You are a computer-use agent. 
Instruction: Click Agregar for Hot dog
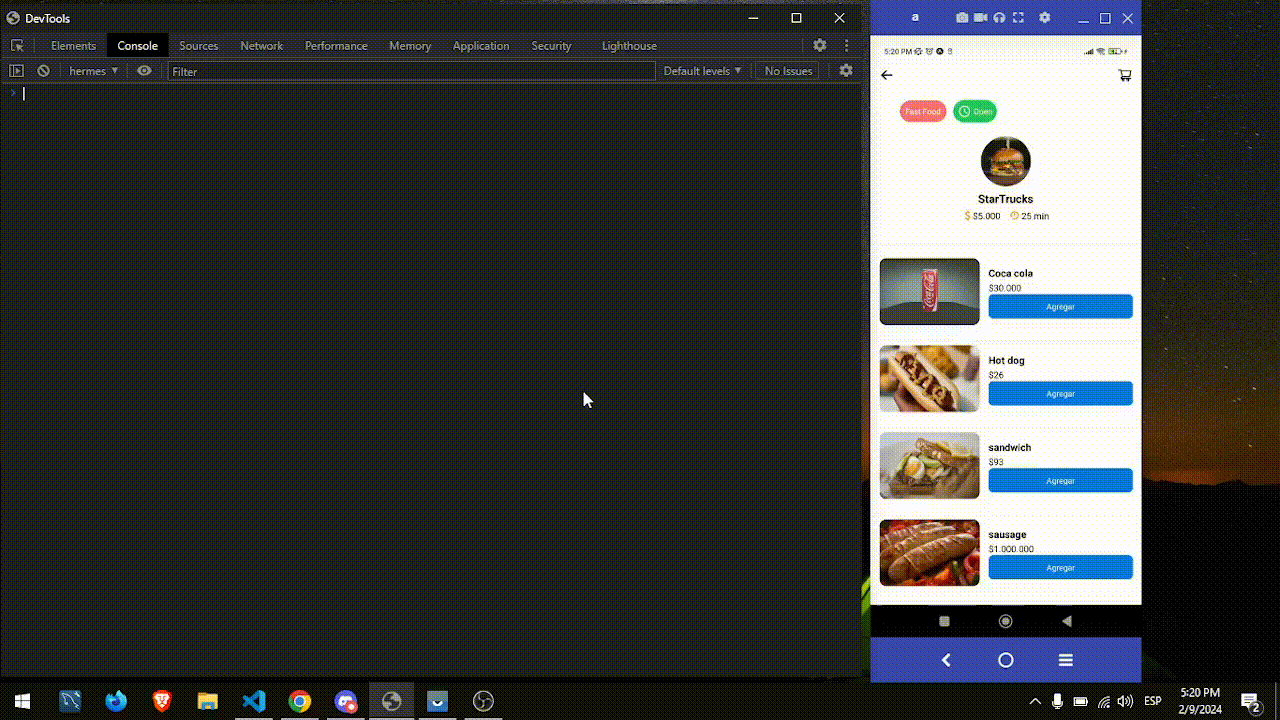[x=1059, y=393]
